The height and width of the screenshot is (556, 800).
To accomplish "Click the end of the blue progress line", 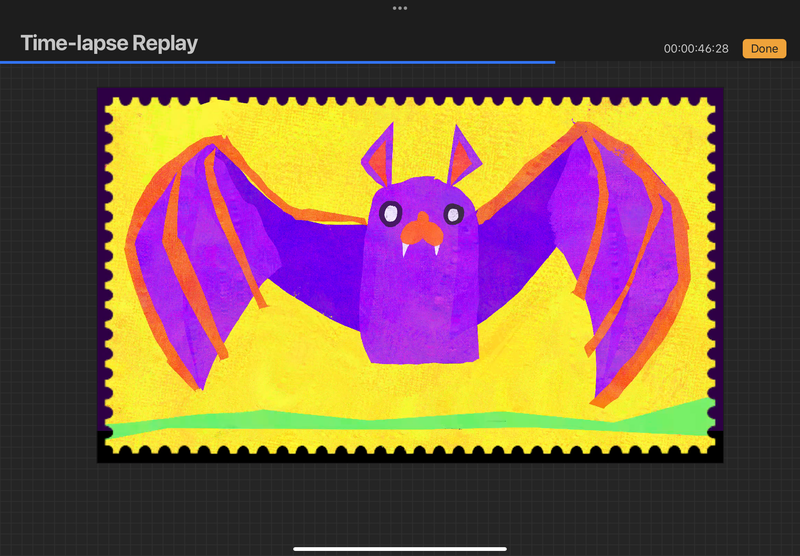I will 554,62.
